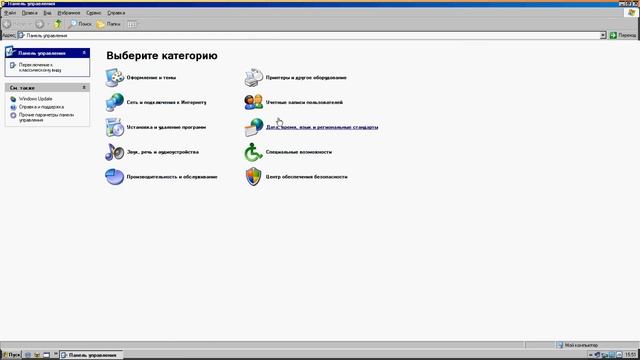This screenshot has height=360, width=640.
Task: Click the Справка и поддержка sidebar icon
Action: pos(13,107)
